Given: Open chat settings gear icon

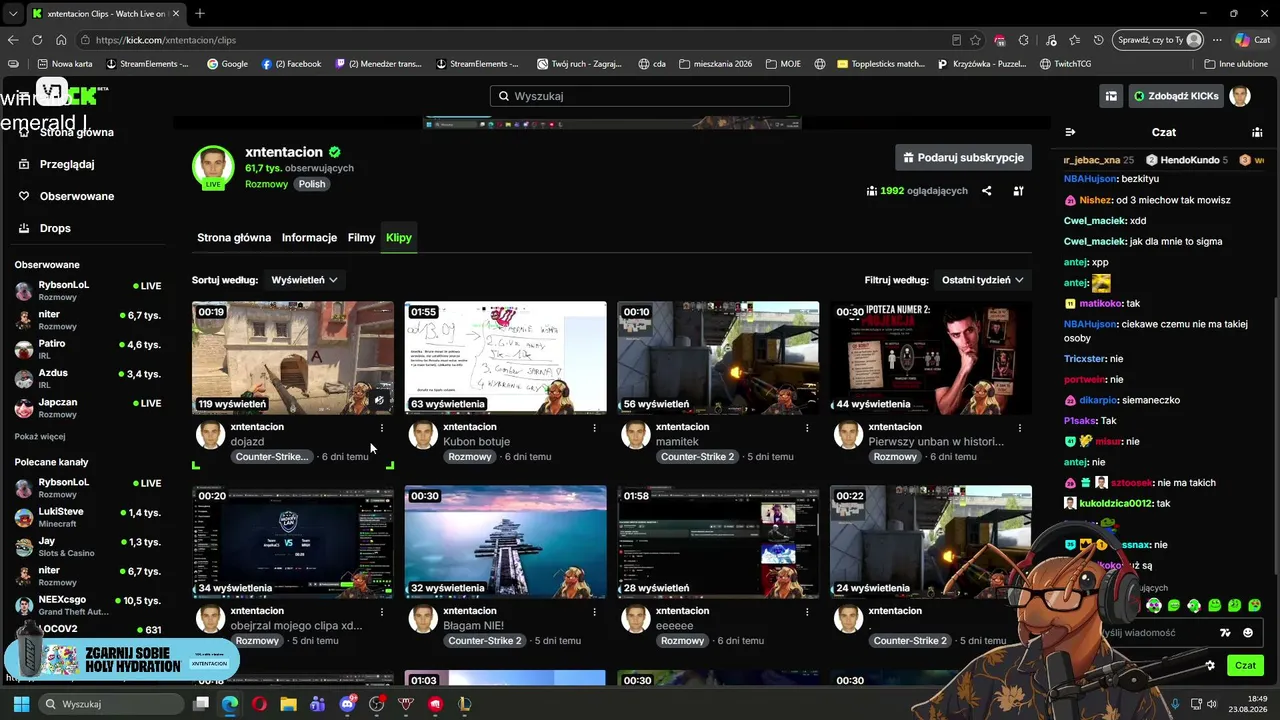Looking at the screenshot, I should 1210,665.
